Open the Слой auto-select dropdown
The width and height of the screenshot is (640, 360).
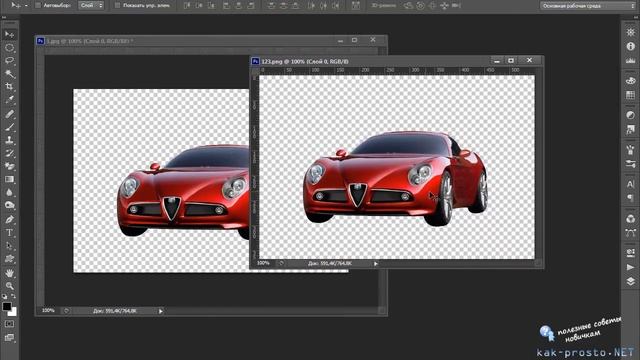tap(91, 5)
